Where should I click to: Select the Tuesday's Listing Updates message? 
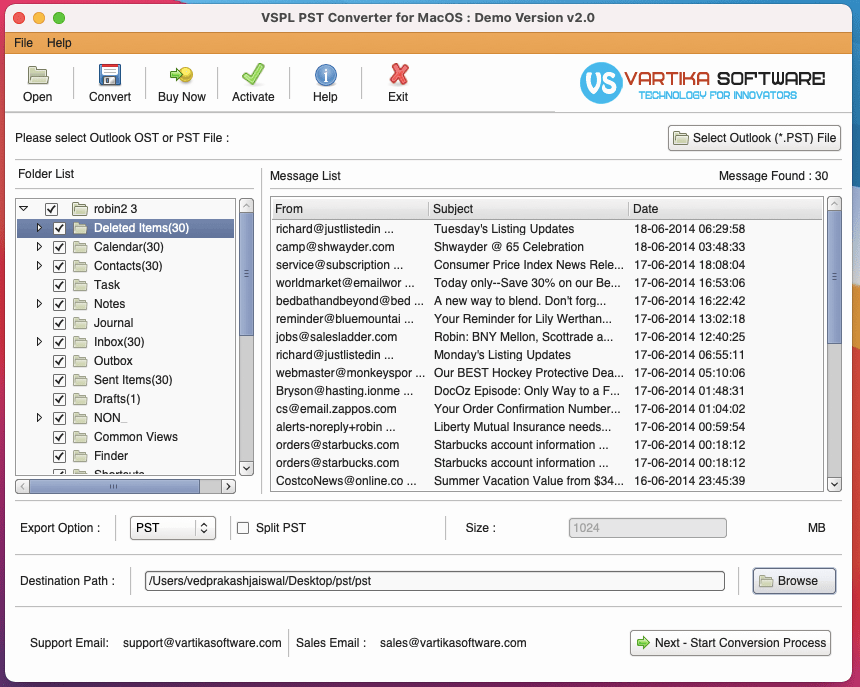(x=547, y=229)
